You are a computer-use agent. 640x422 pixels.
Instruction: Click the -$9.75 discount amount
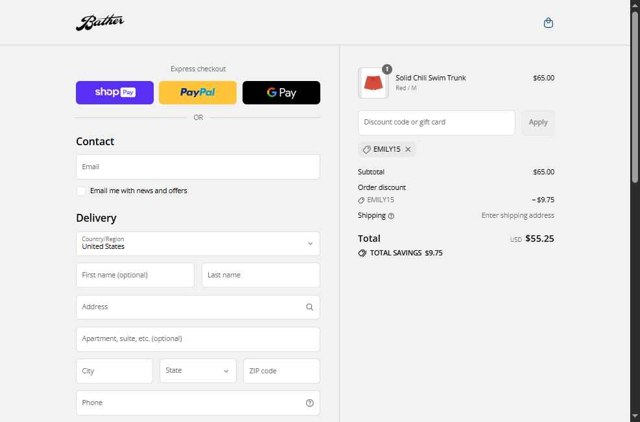[x=543, y=200]
